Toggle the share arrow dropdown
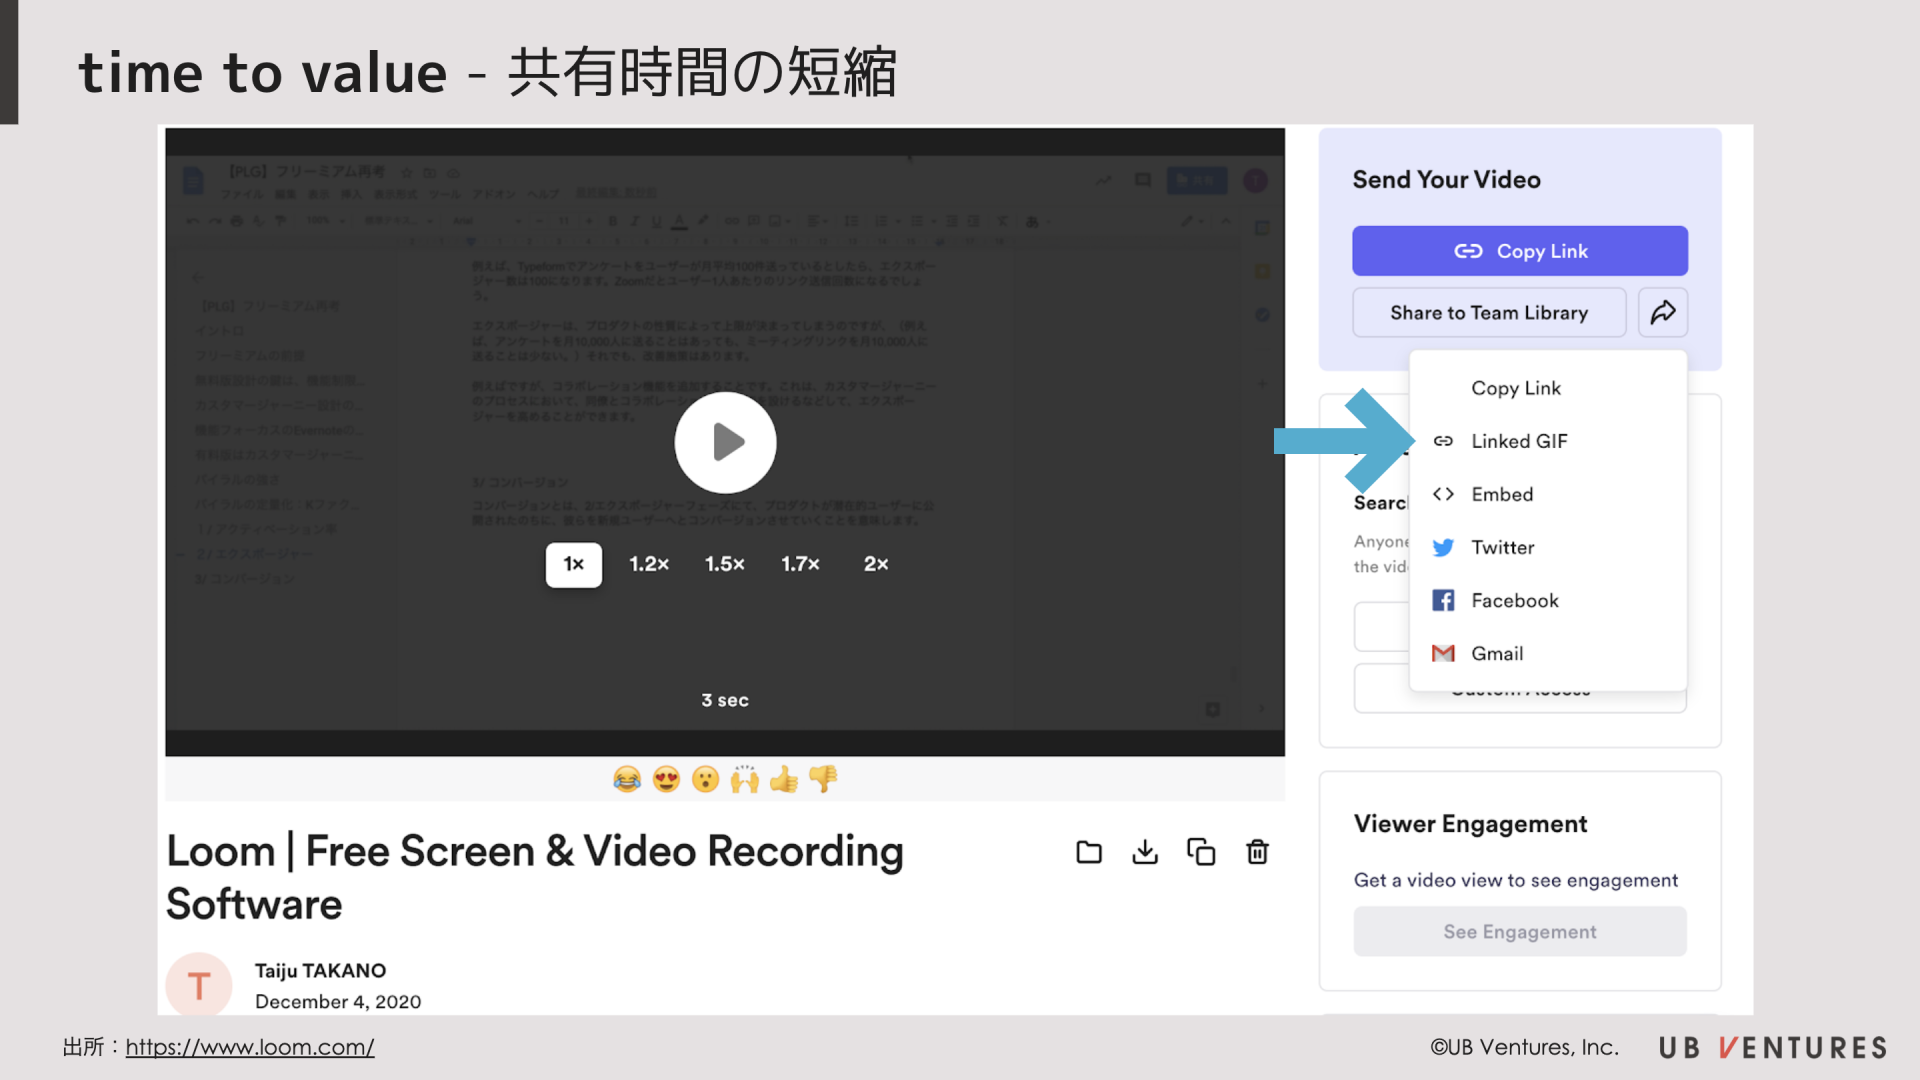This screenshot has width=1920, height=1080. 1663,313
